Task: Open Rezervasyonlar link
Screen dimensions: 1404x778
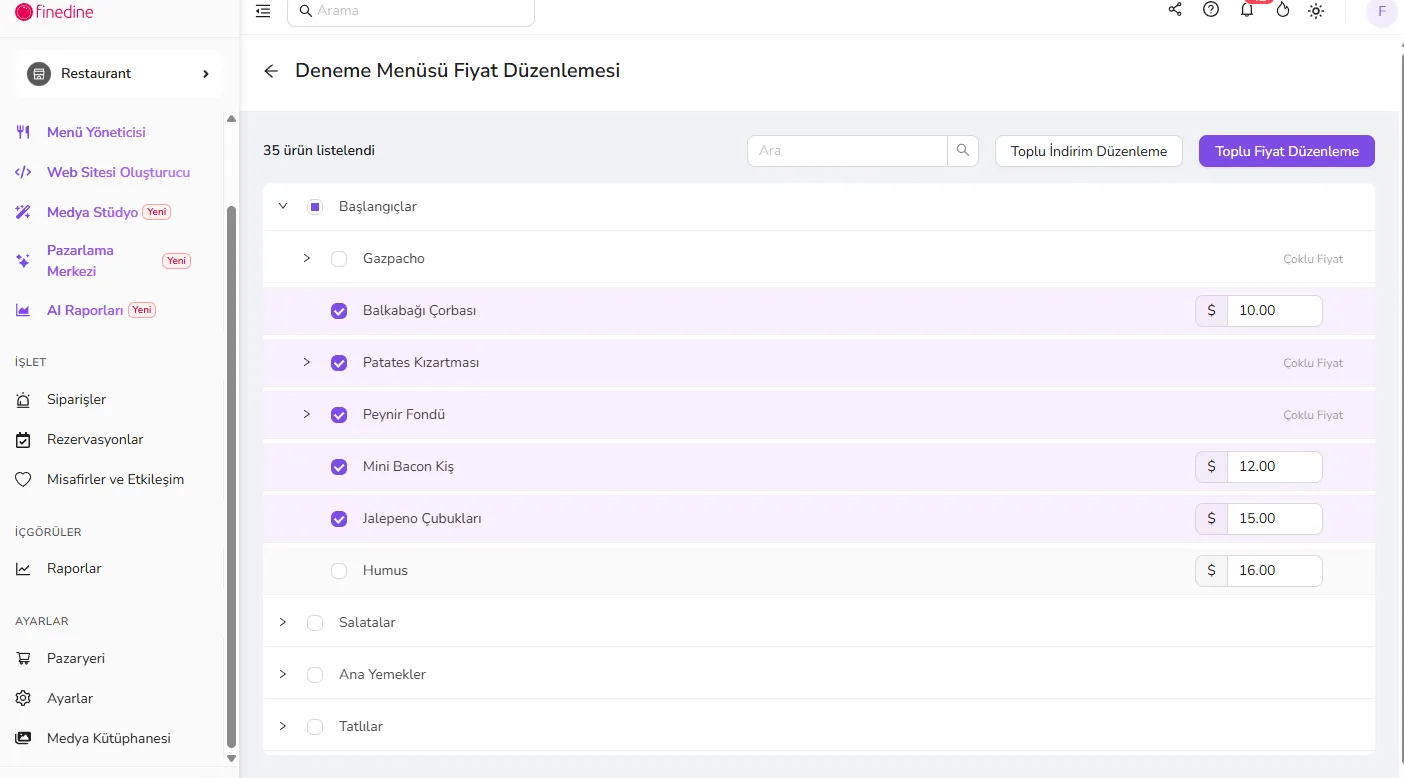Action: [95, 440]
